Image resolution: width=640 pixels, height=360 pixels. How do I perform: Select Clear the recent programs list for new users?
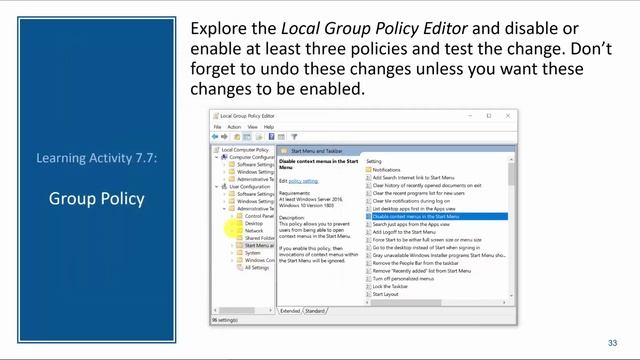point(419,193)
